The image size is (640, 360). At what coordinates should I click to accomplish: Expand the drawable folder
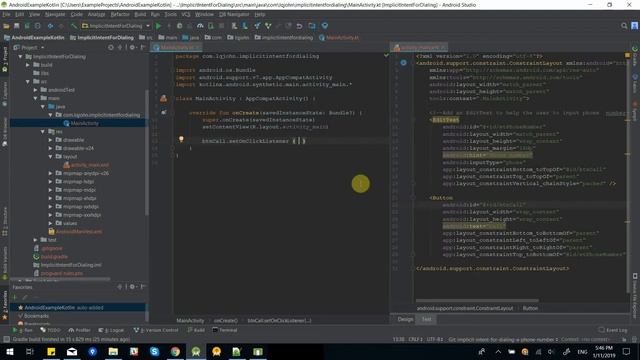[x=51, y=140]
